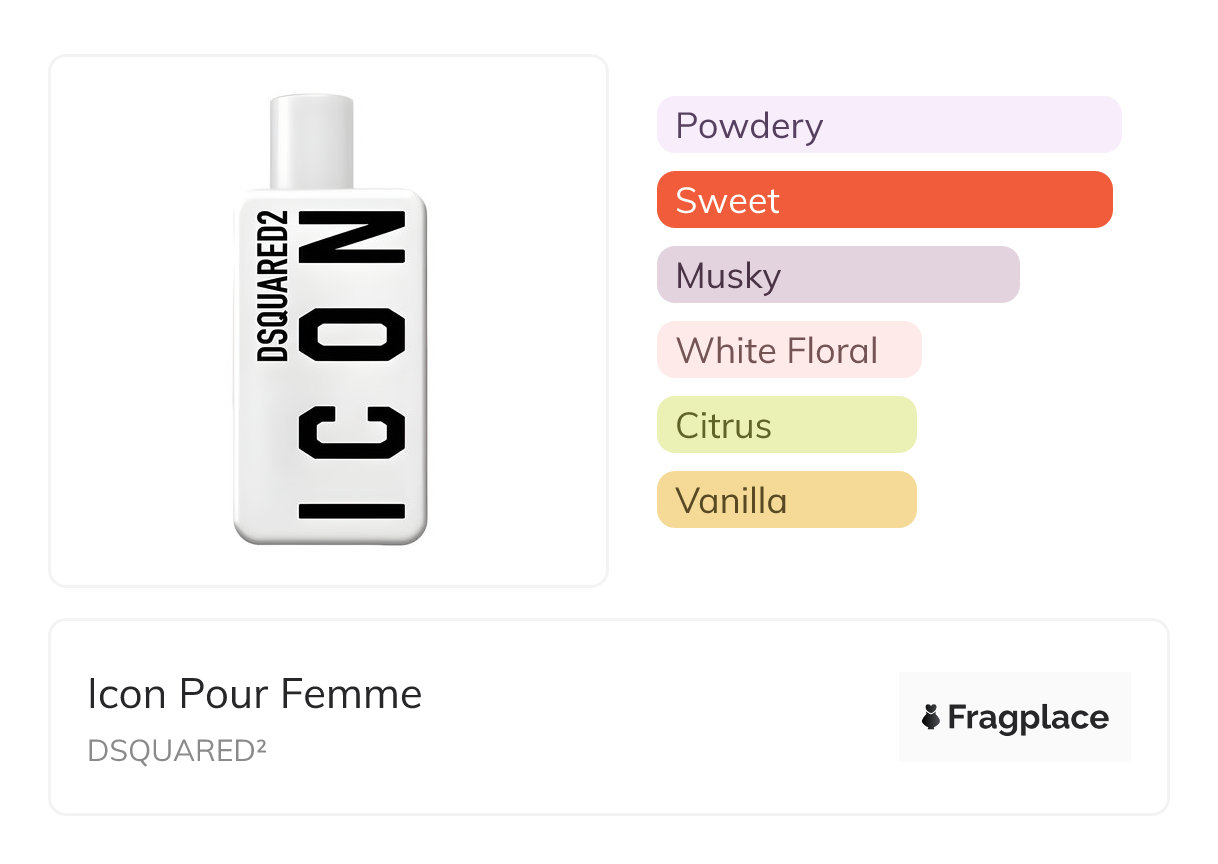Click the DSQUARED² brand name under the title
This screenshot has height=864, width=1218.
(177, 750)
